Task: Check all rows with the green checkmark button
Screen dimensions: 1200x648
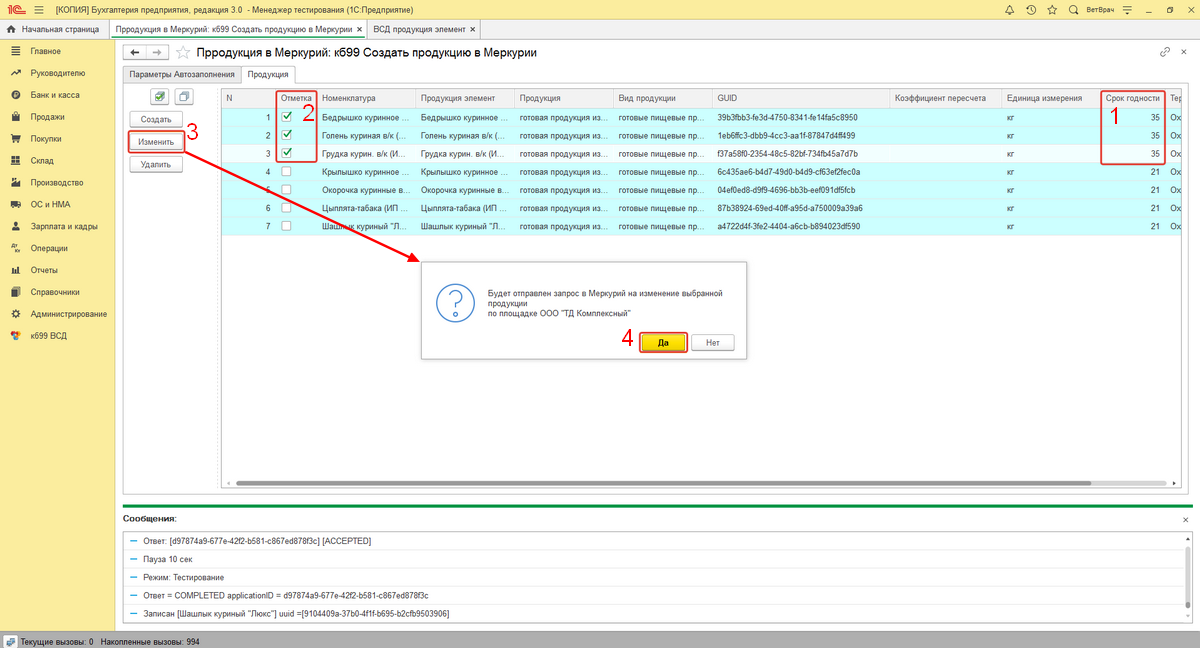Action: point(159,96)
